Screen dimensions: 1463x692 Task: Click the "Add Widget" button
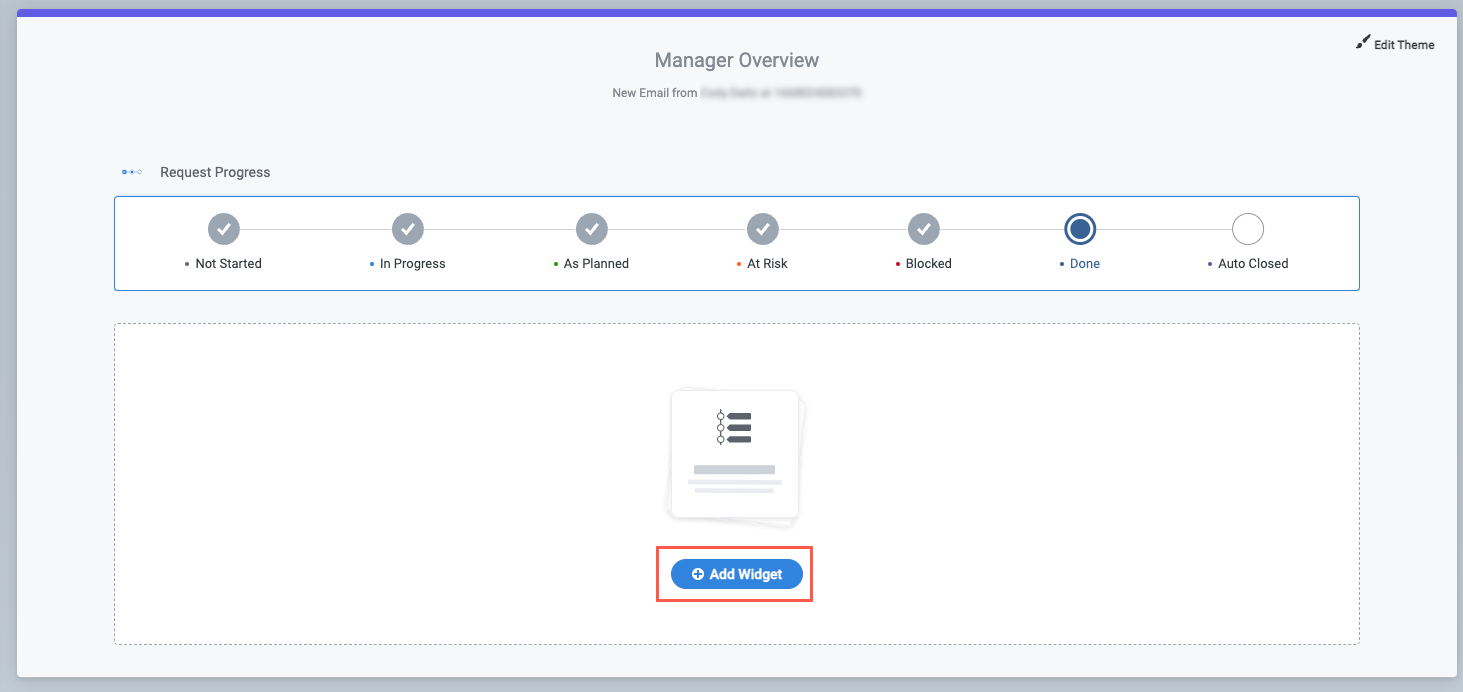[736, 573]
